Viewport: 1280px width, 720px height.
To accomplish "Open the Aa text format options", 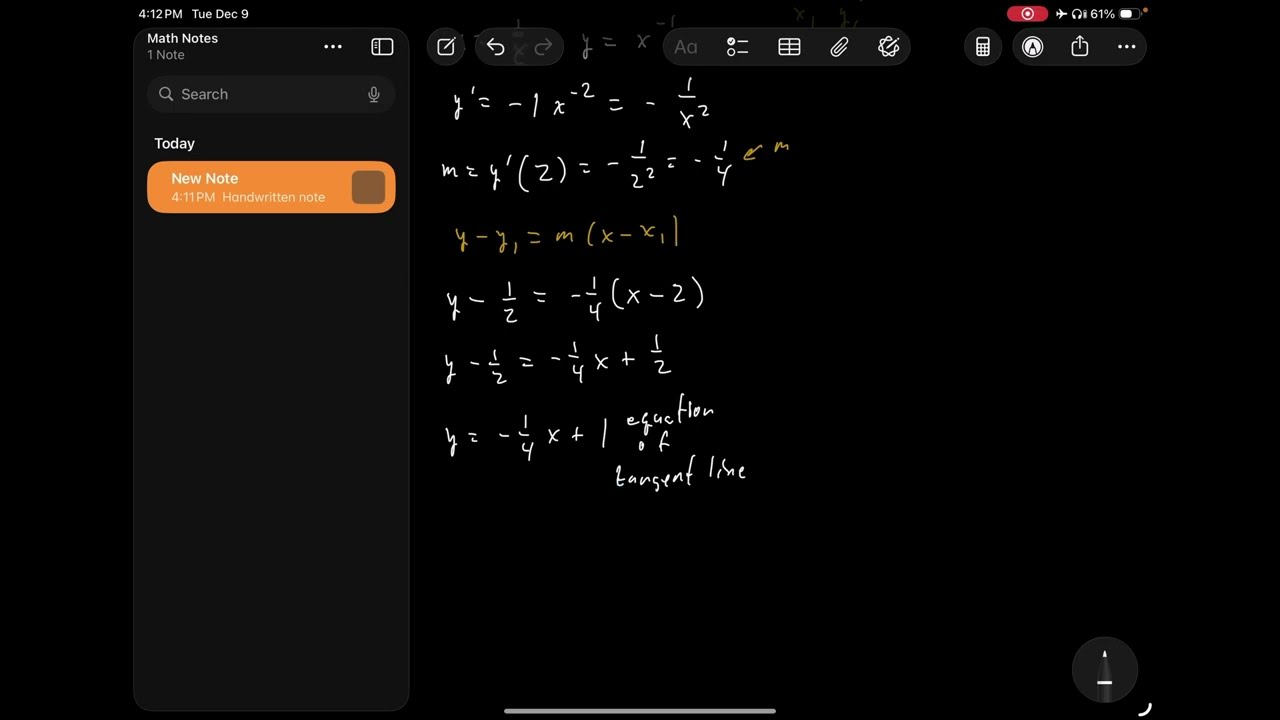I will [x=686, y=47].
